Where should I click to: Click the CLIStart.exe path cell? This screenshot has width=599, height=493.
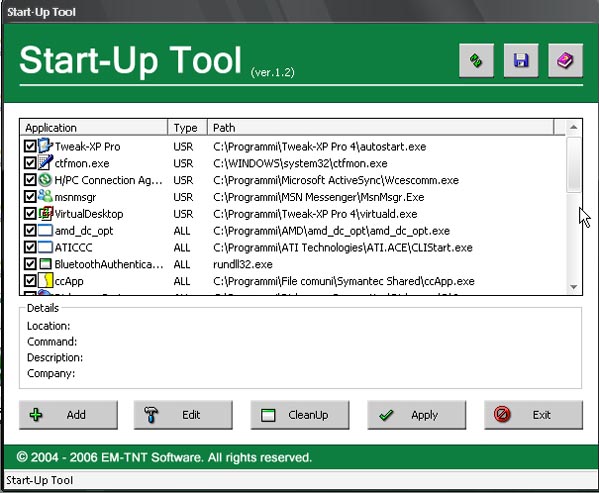(343, 247)
